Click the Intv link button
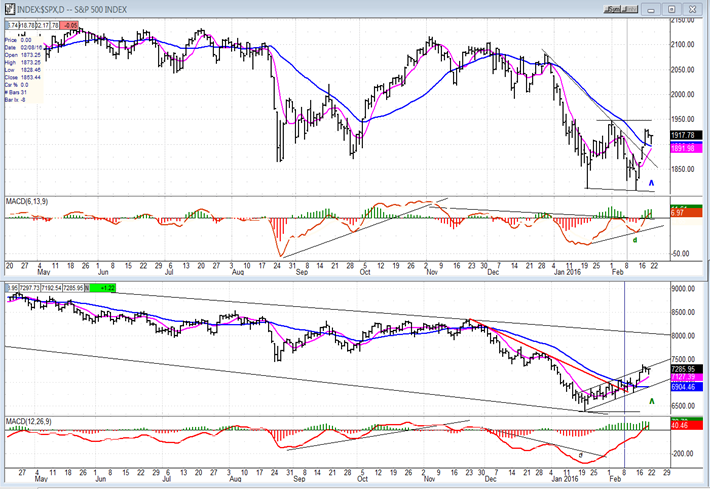The height and width of the screenshot is (489, 710). click(630, 9)
